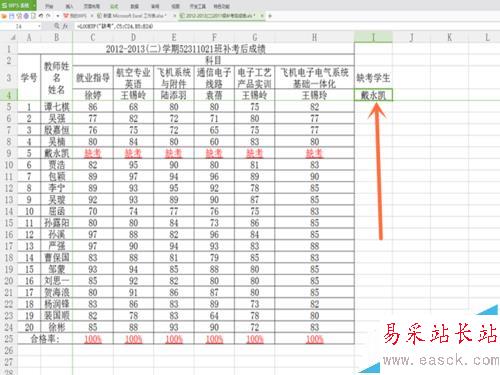Expand the name box dropdown arrow

click(39, 26)
